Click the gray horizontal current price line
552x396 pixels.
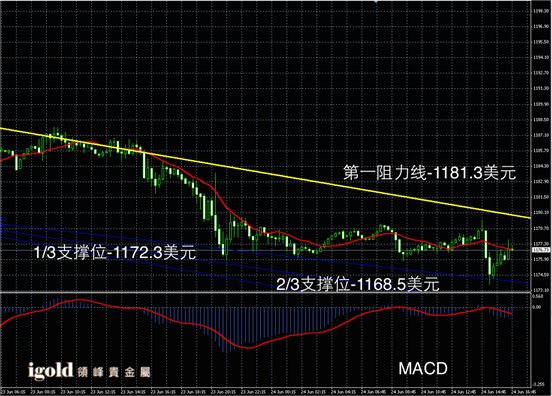pyautogui.click(x=265, y=250)
